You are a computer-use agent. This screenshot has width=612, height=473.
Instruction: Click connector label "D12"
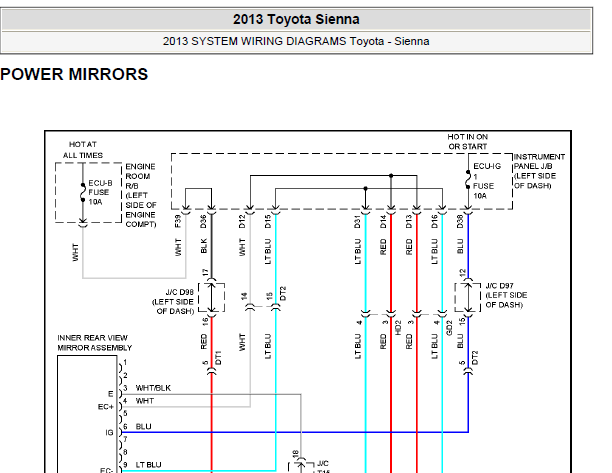click(242, 221)
